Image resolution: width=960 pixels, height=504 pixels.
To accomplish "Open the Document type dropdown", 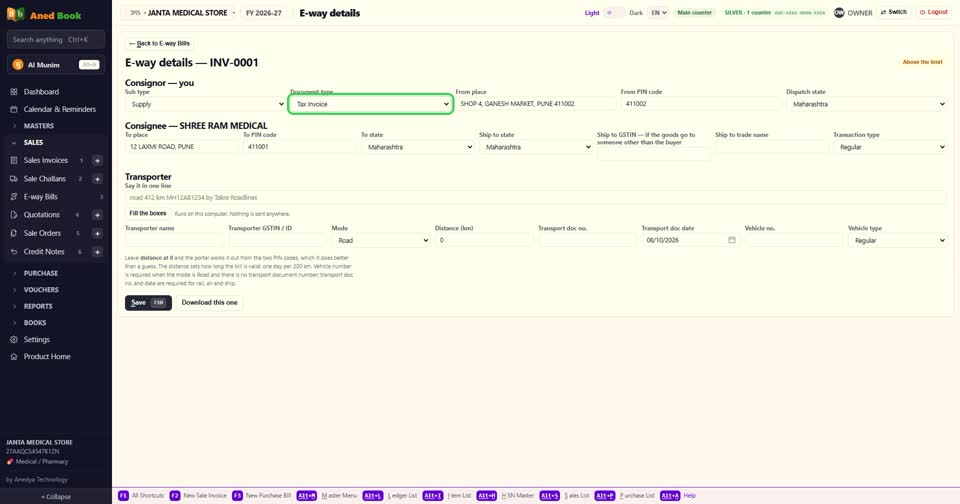I will (x=371, y=104).
